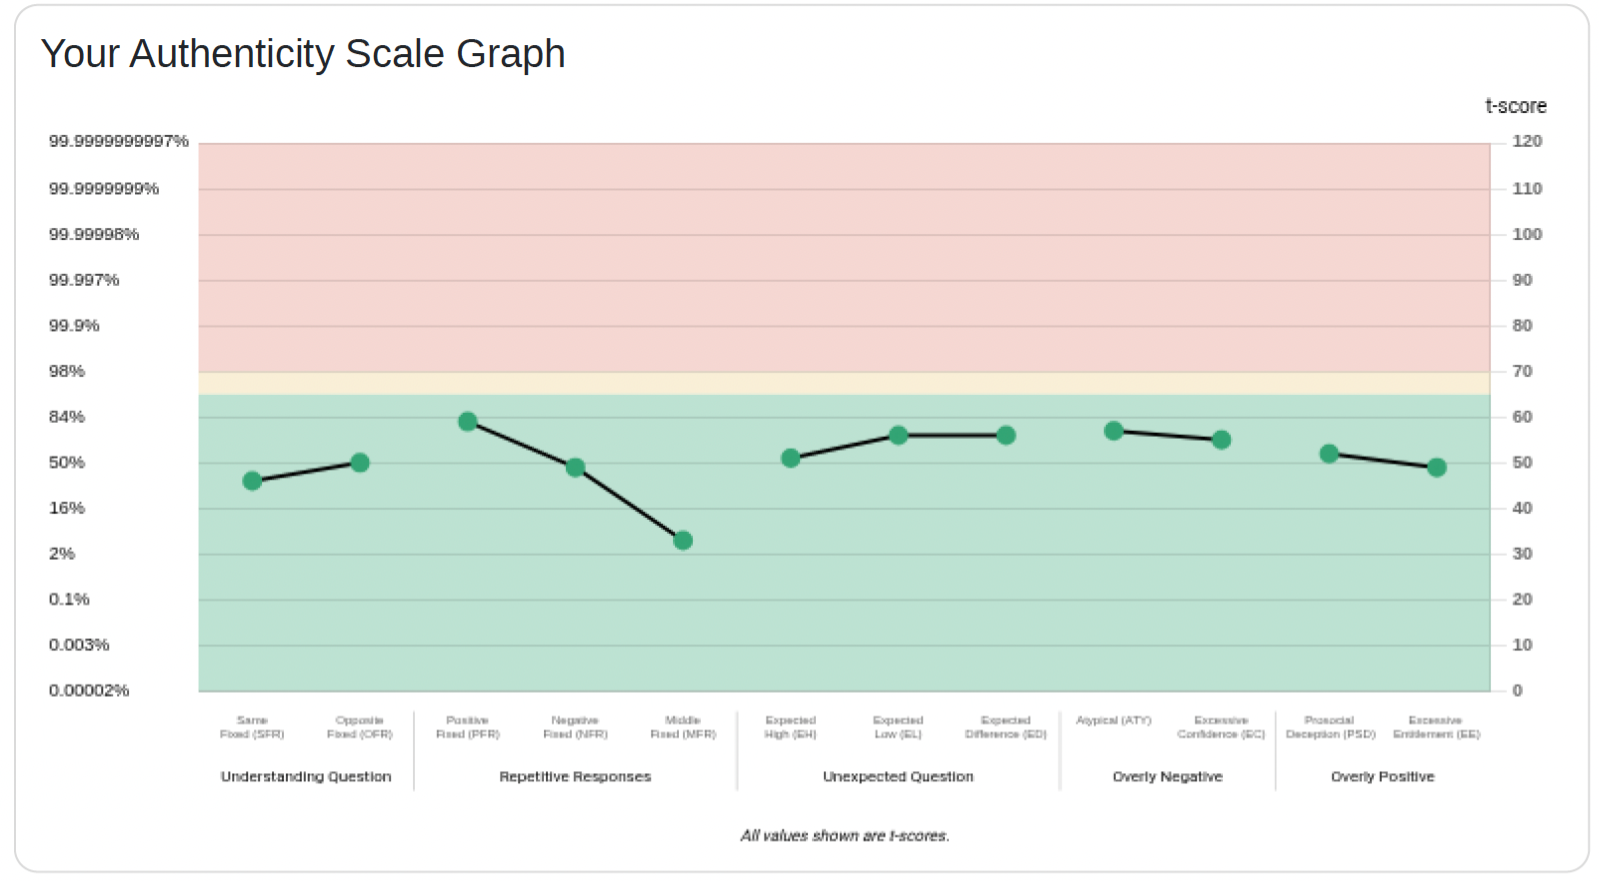The height and width of the screenshot is (881, 1599).
Task: Click the Excessive Confidence (EC) data point
Action: 1221,440
